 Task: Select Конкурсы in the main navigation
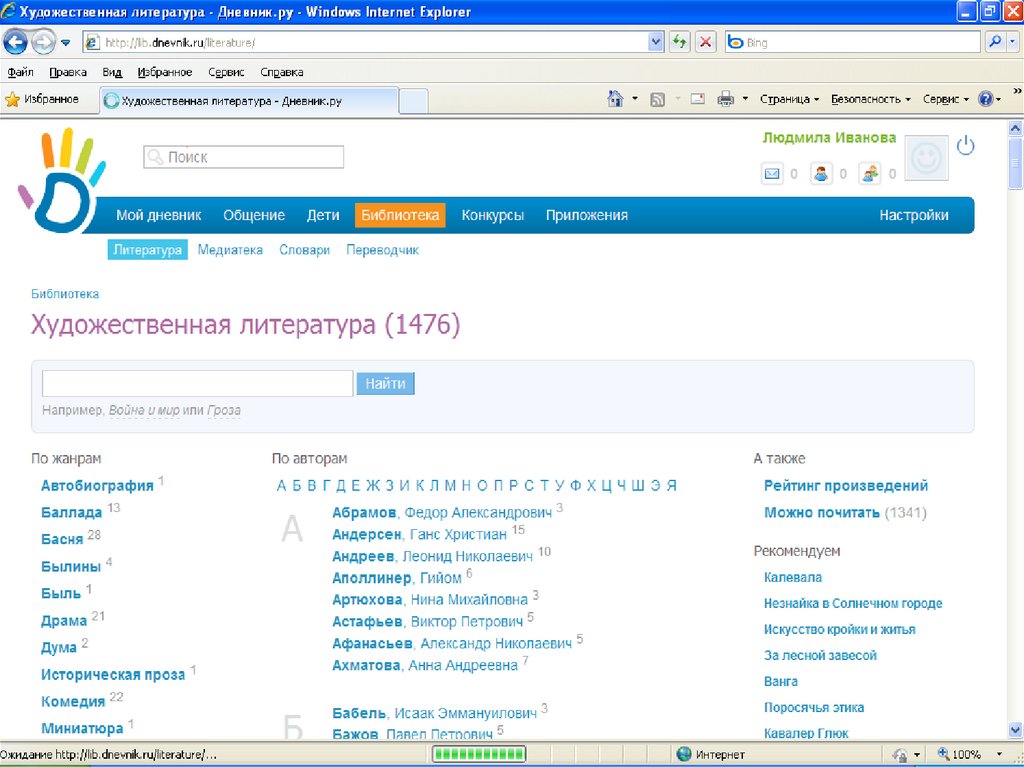tap(492, 215)
